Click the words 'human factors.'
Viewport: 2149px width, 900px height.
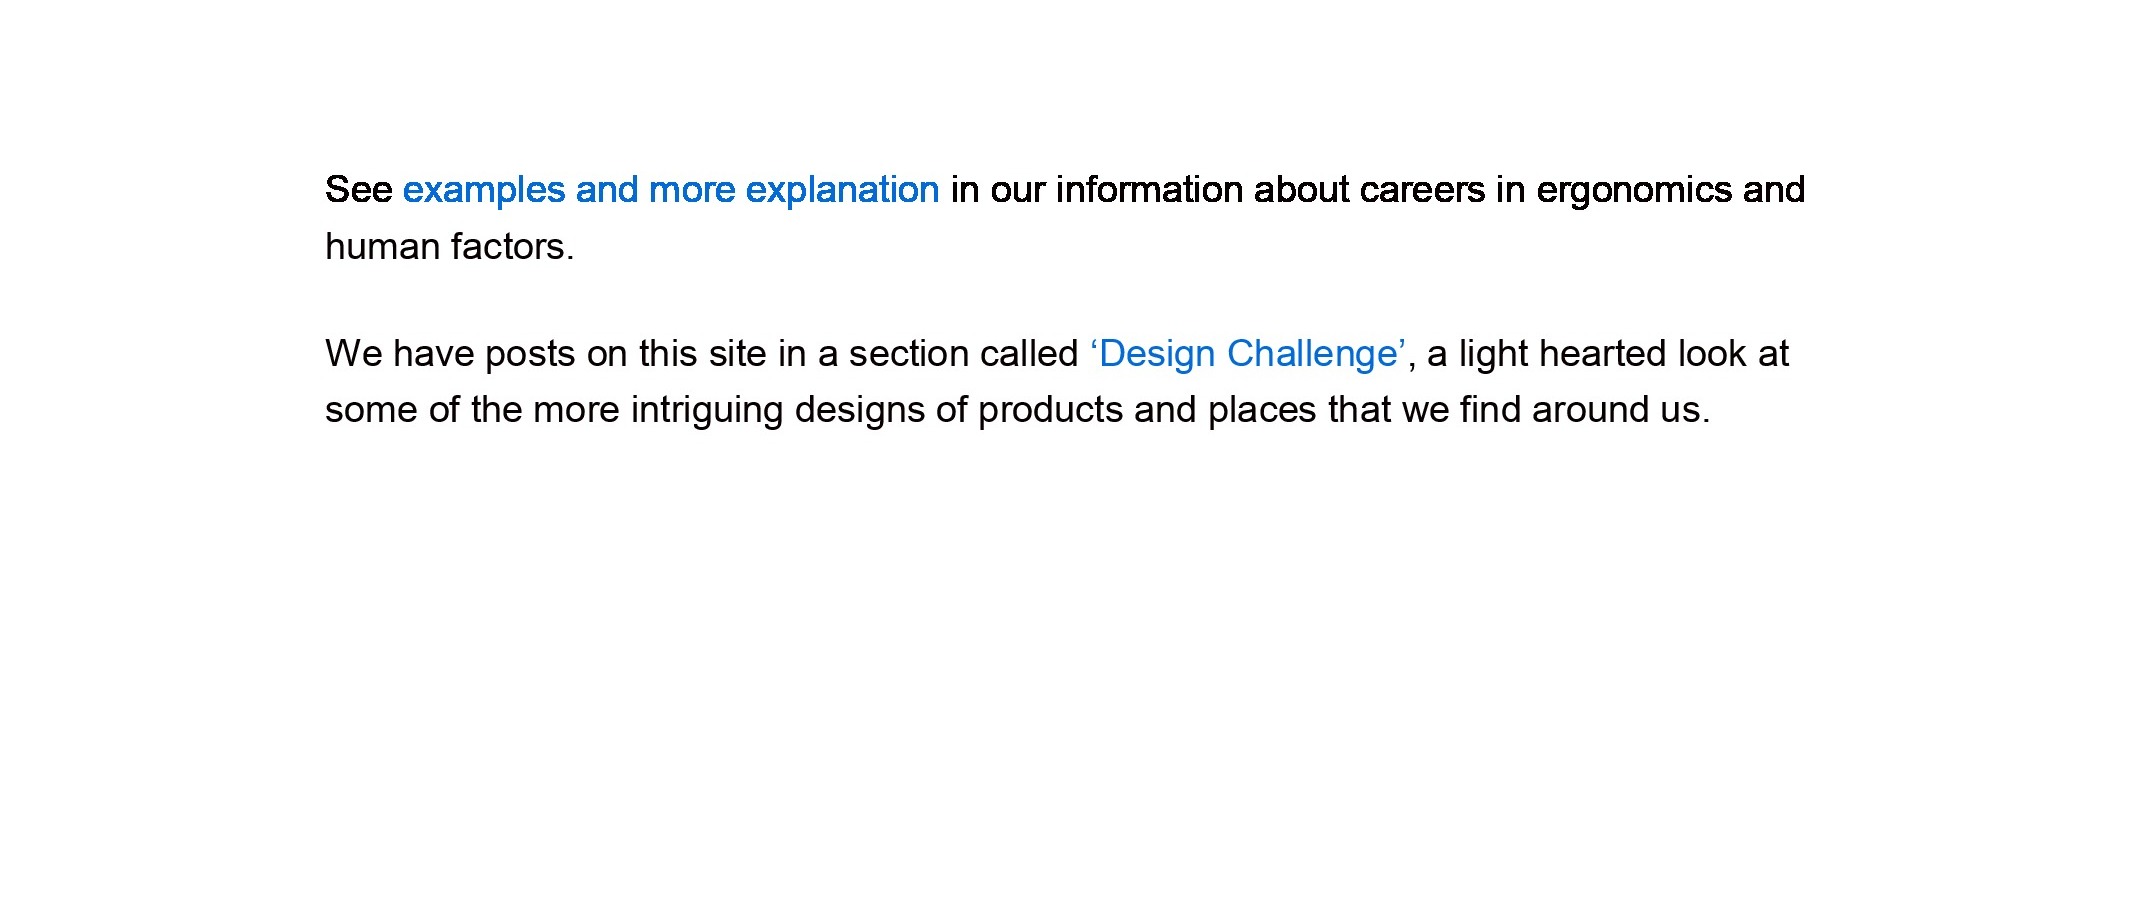click(x=450, y=246)
